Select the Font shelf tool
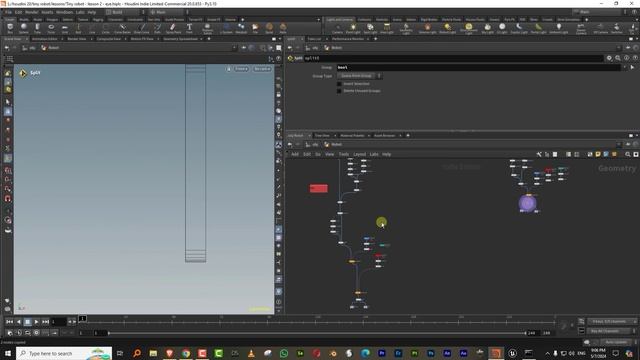640x360 pixels. [189, 28]
